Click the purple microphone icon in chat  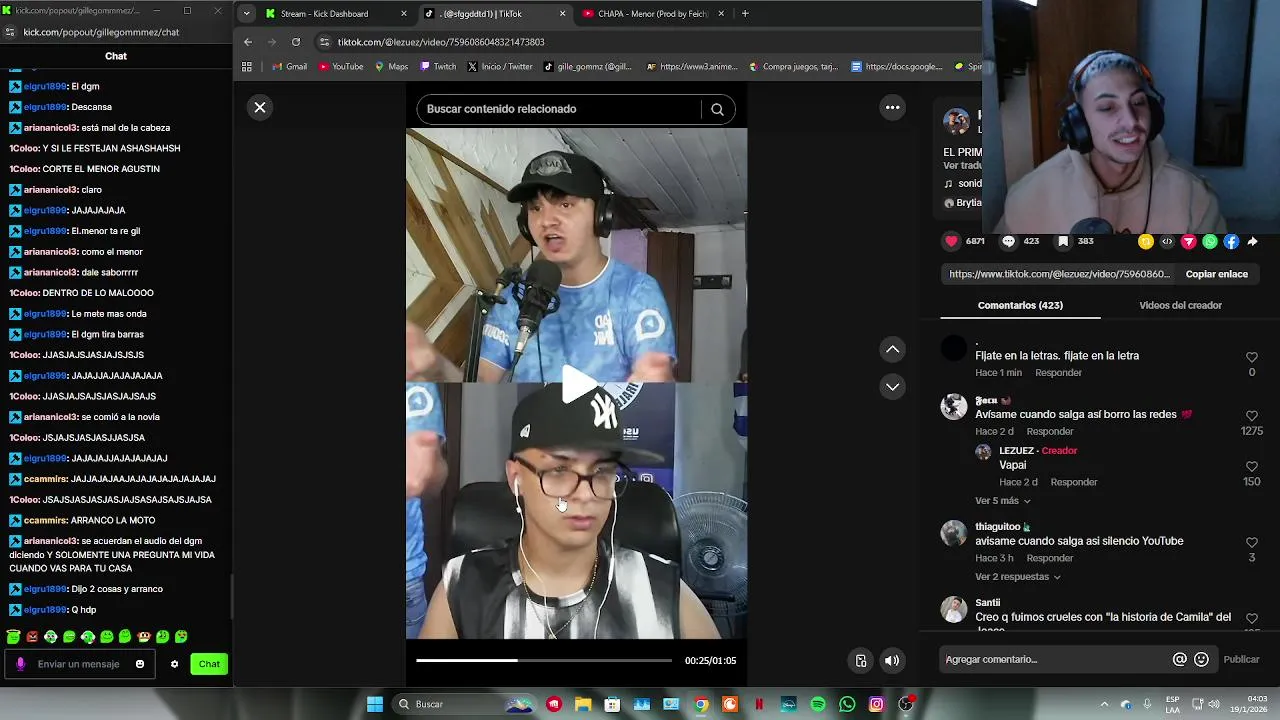coord(20,664)
